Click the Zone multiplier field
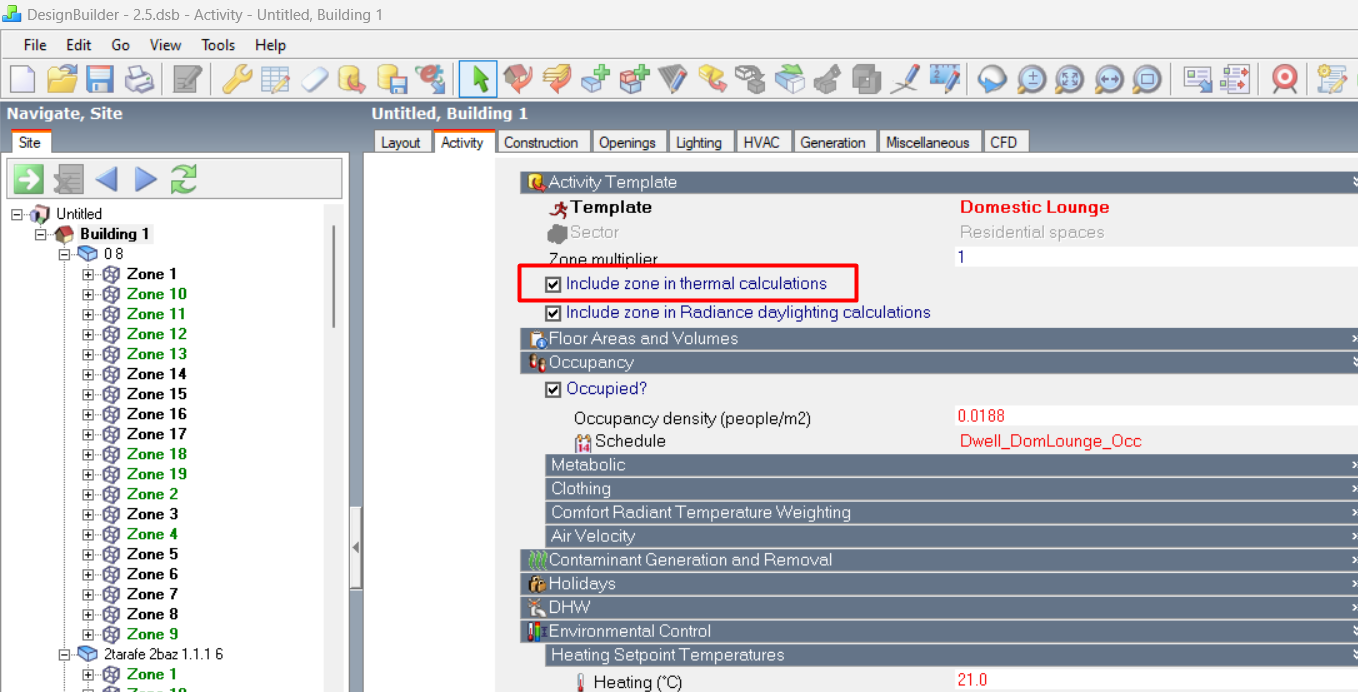 click(1156, 257)
